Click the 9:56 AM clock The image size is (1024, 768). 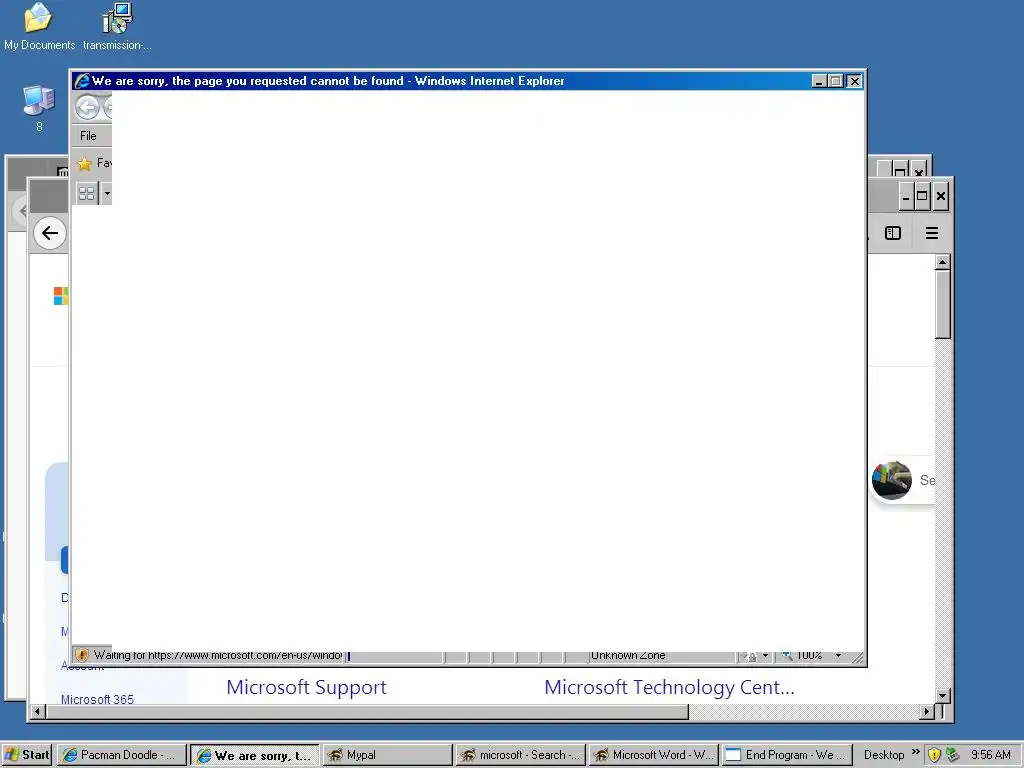tap(990, 755)
